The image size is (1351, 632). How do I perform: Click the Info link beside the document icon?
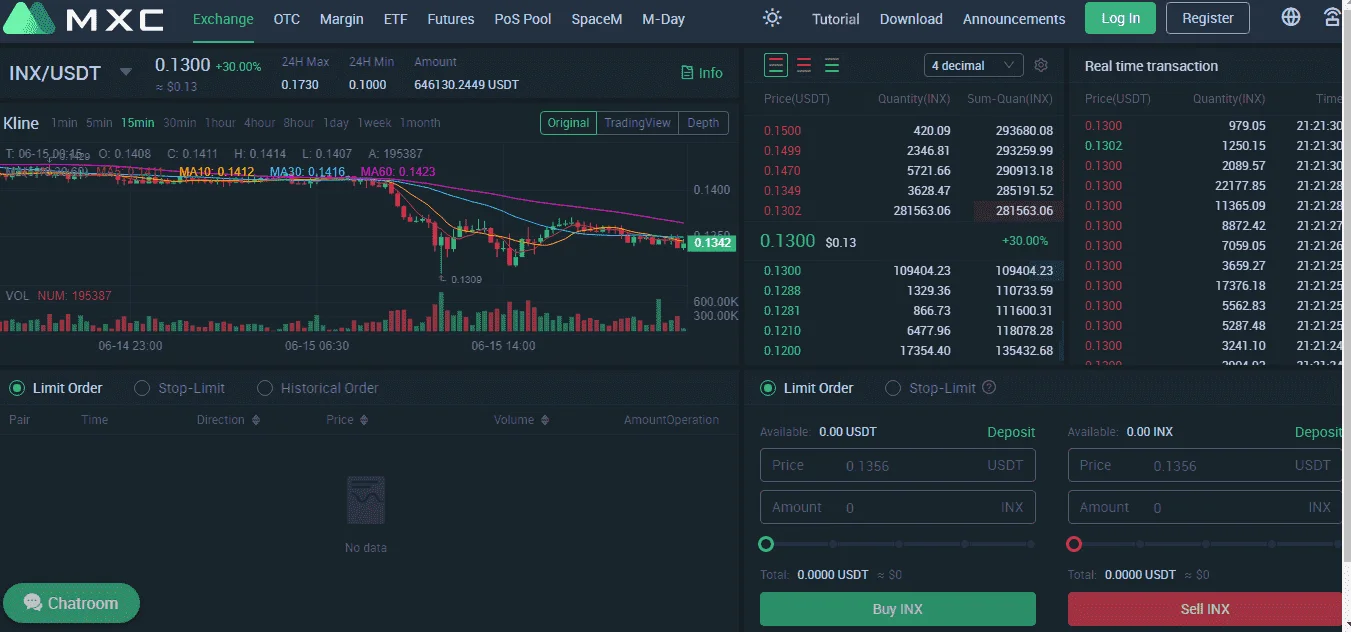(711, 73)
